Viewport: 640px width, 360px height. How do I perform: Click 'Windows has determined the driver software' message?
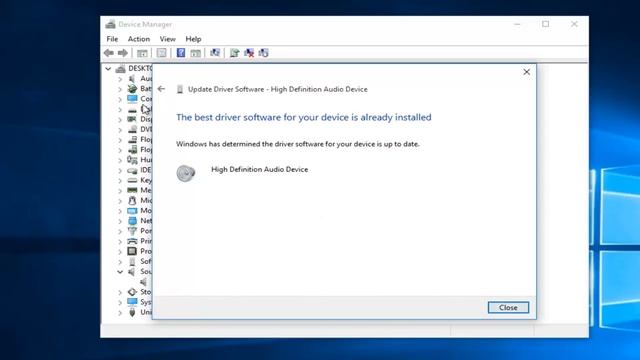pos(298,144)
